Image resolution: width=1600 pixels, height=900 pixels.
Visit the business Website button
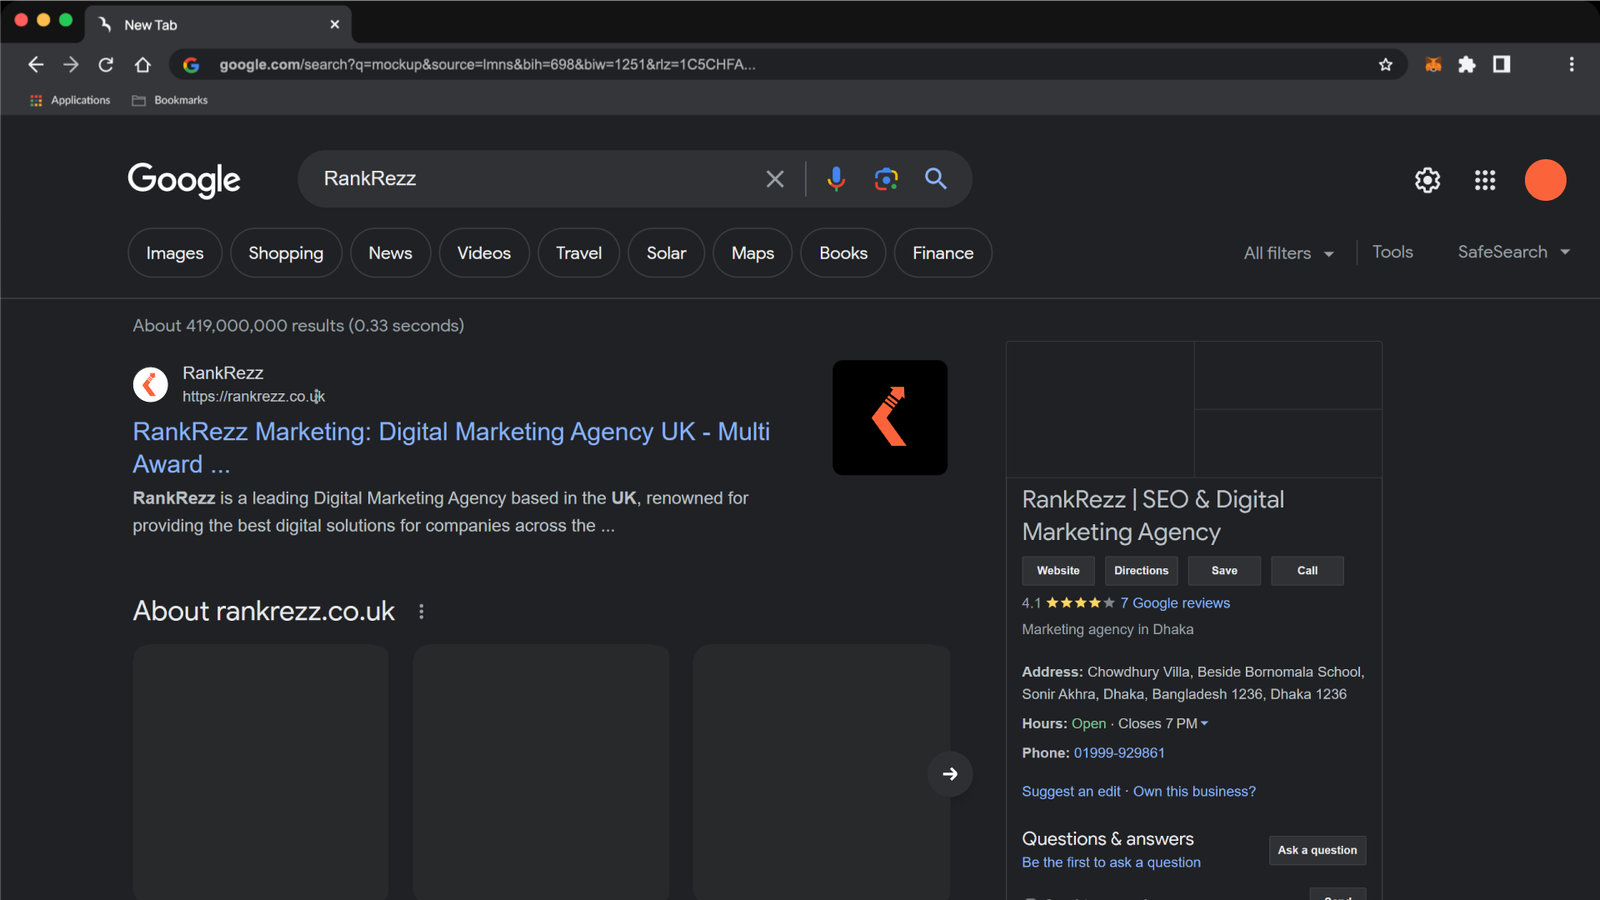click(x=1058, y=571)
